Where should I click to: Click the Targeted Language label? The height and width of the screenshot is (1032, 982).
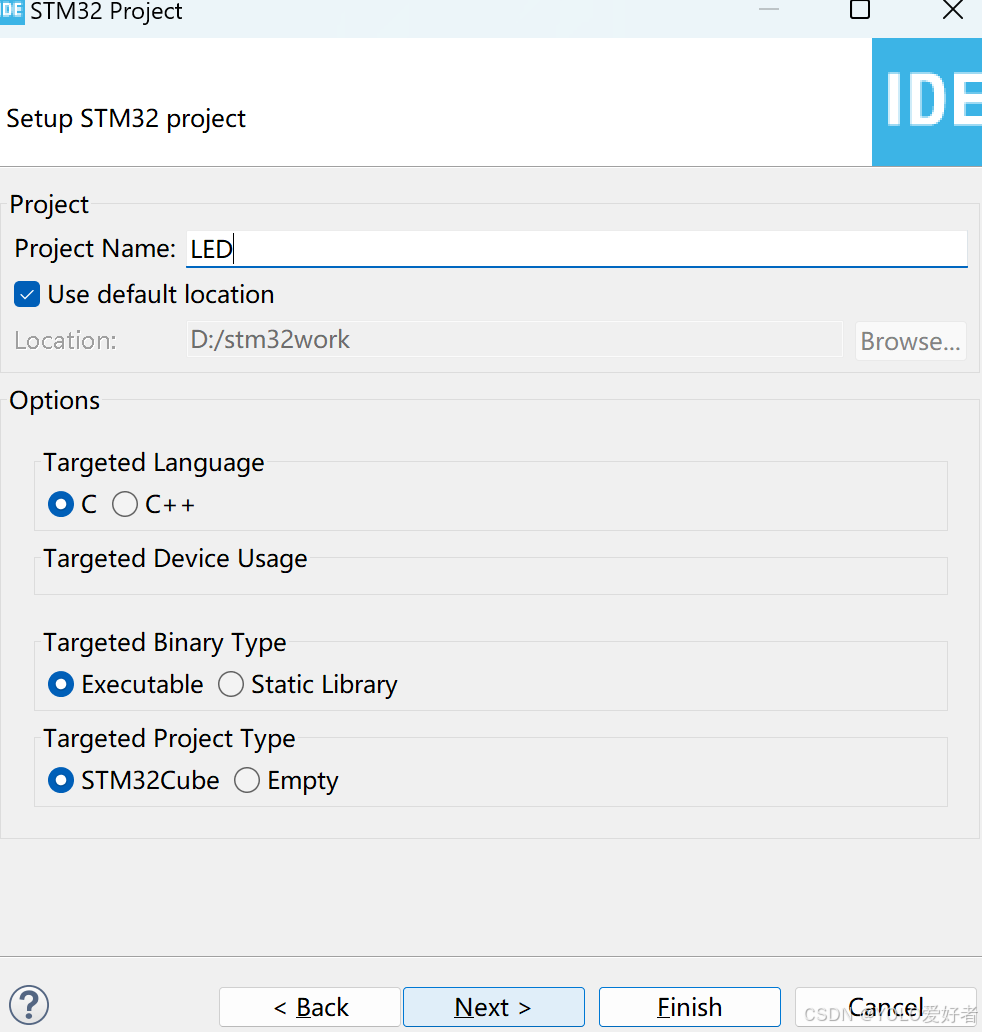tap(153, 463)
